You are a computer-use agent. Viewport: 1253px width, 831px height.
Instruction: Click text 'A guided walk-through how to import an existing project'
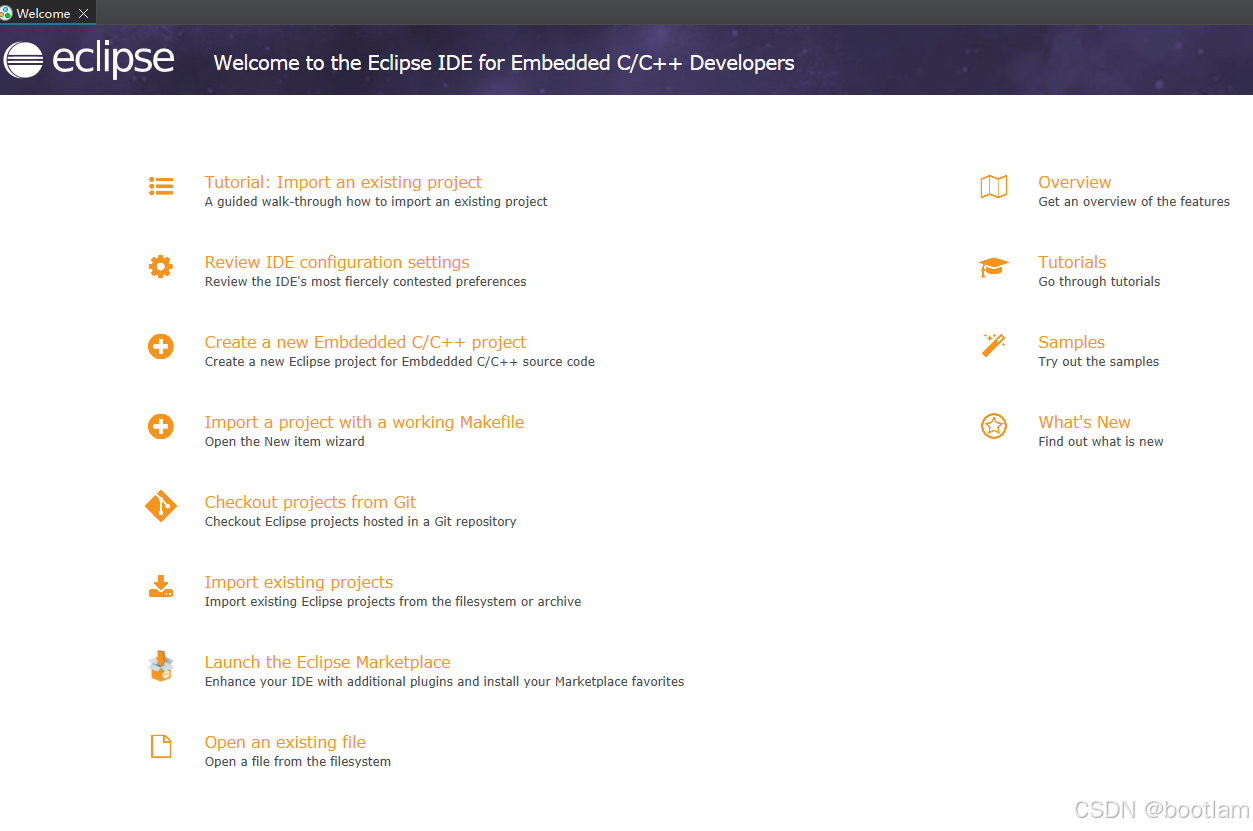pyautogui.click(x=376, y=201)
